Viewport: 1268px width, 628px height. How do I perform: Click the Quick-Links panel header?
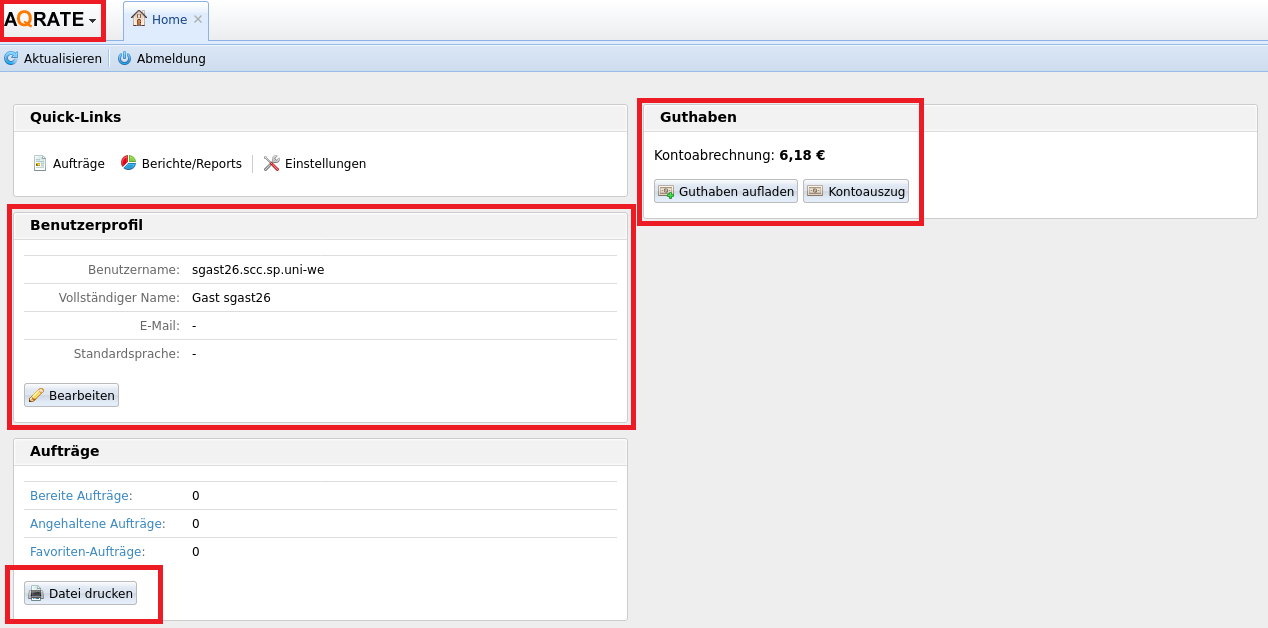[75, 117]
